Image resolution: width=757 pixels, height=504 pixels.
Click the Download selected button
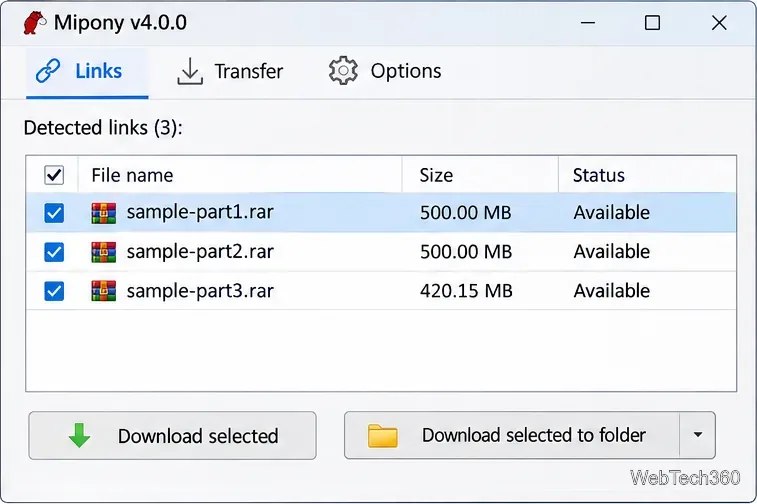(x=172, y=435)
